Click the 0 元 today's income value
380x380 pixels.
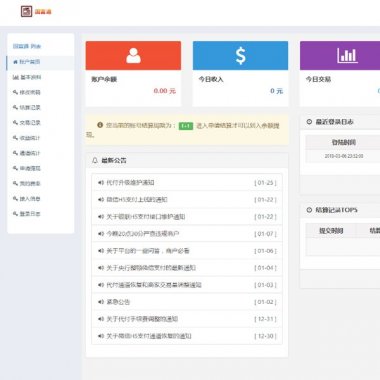coord(276,91)
